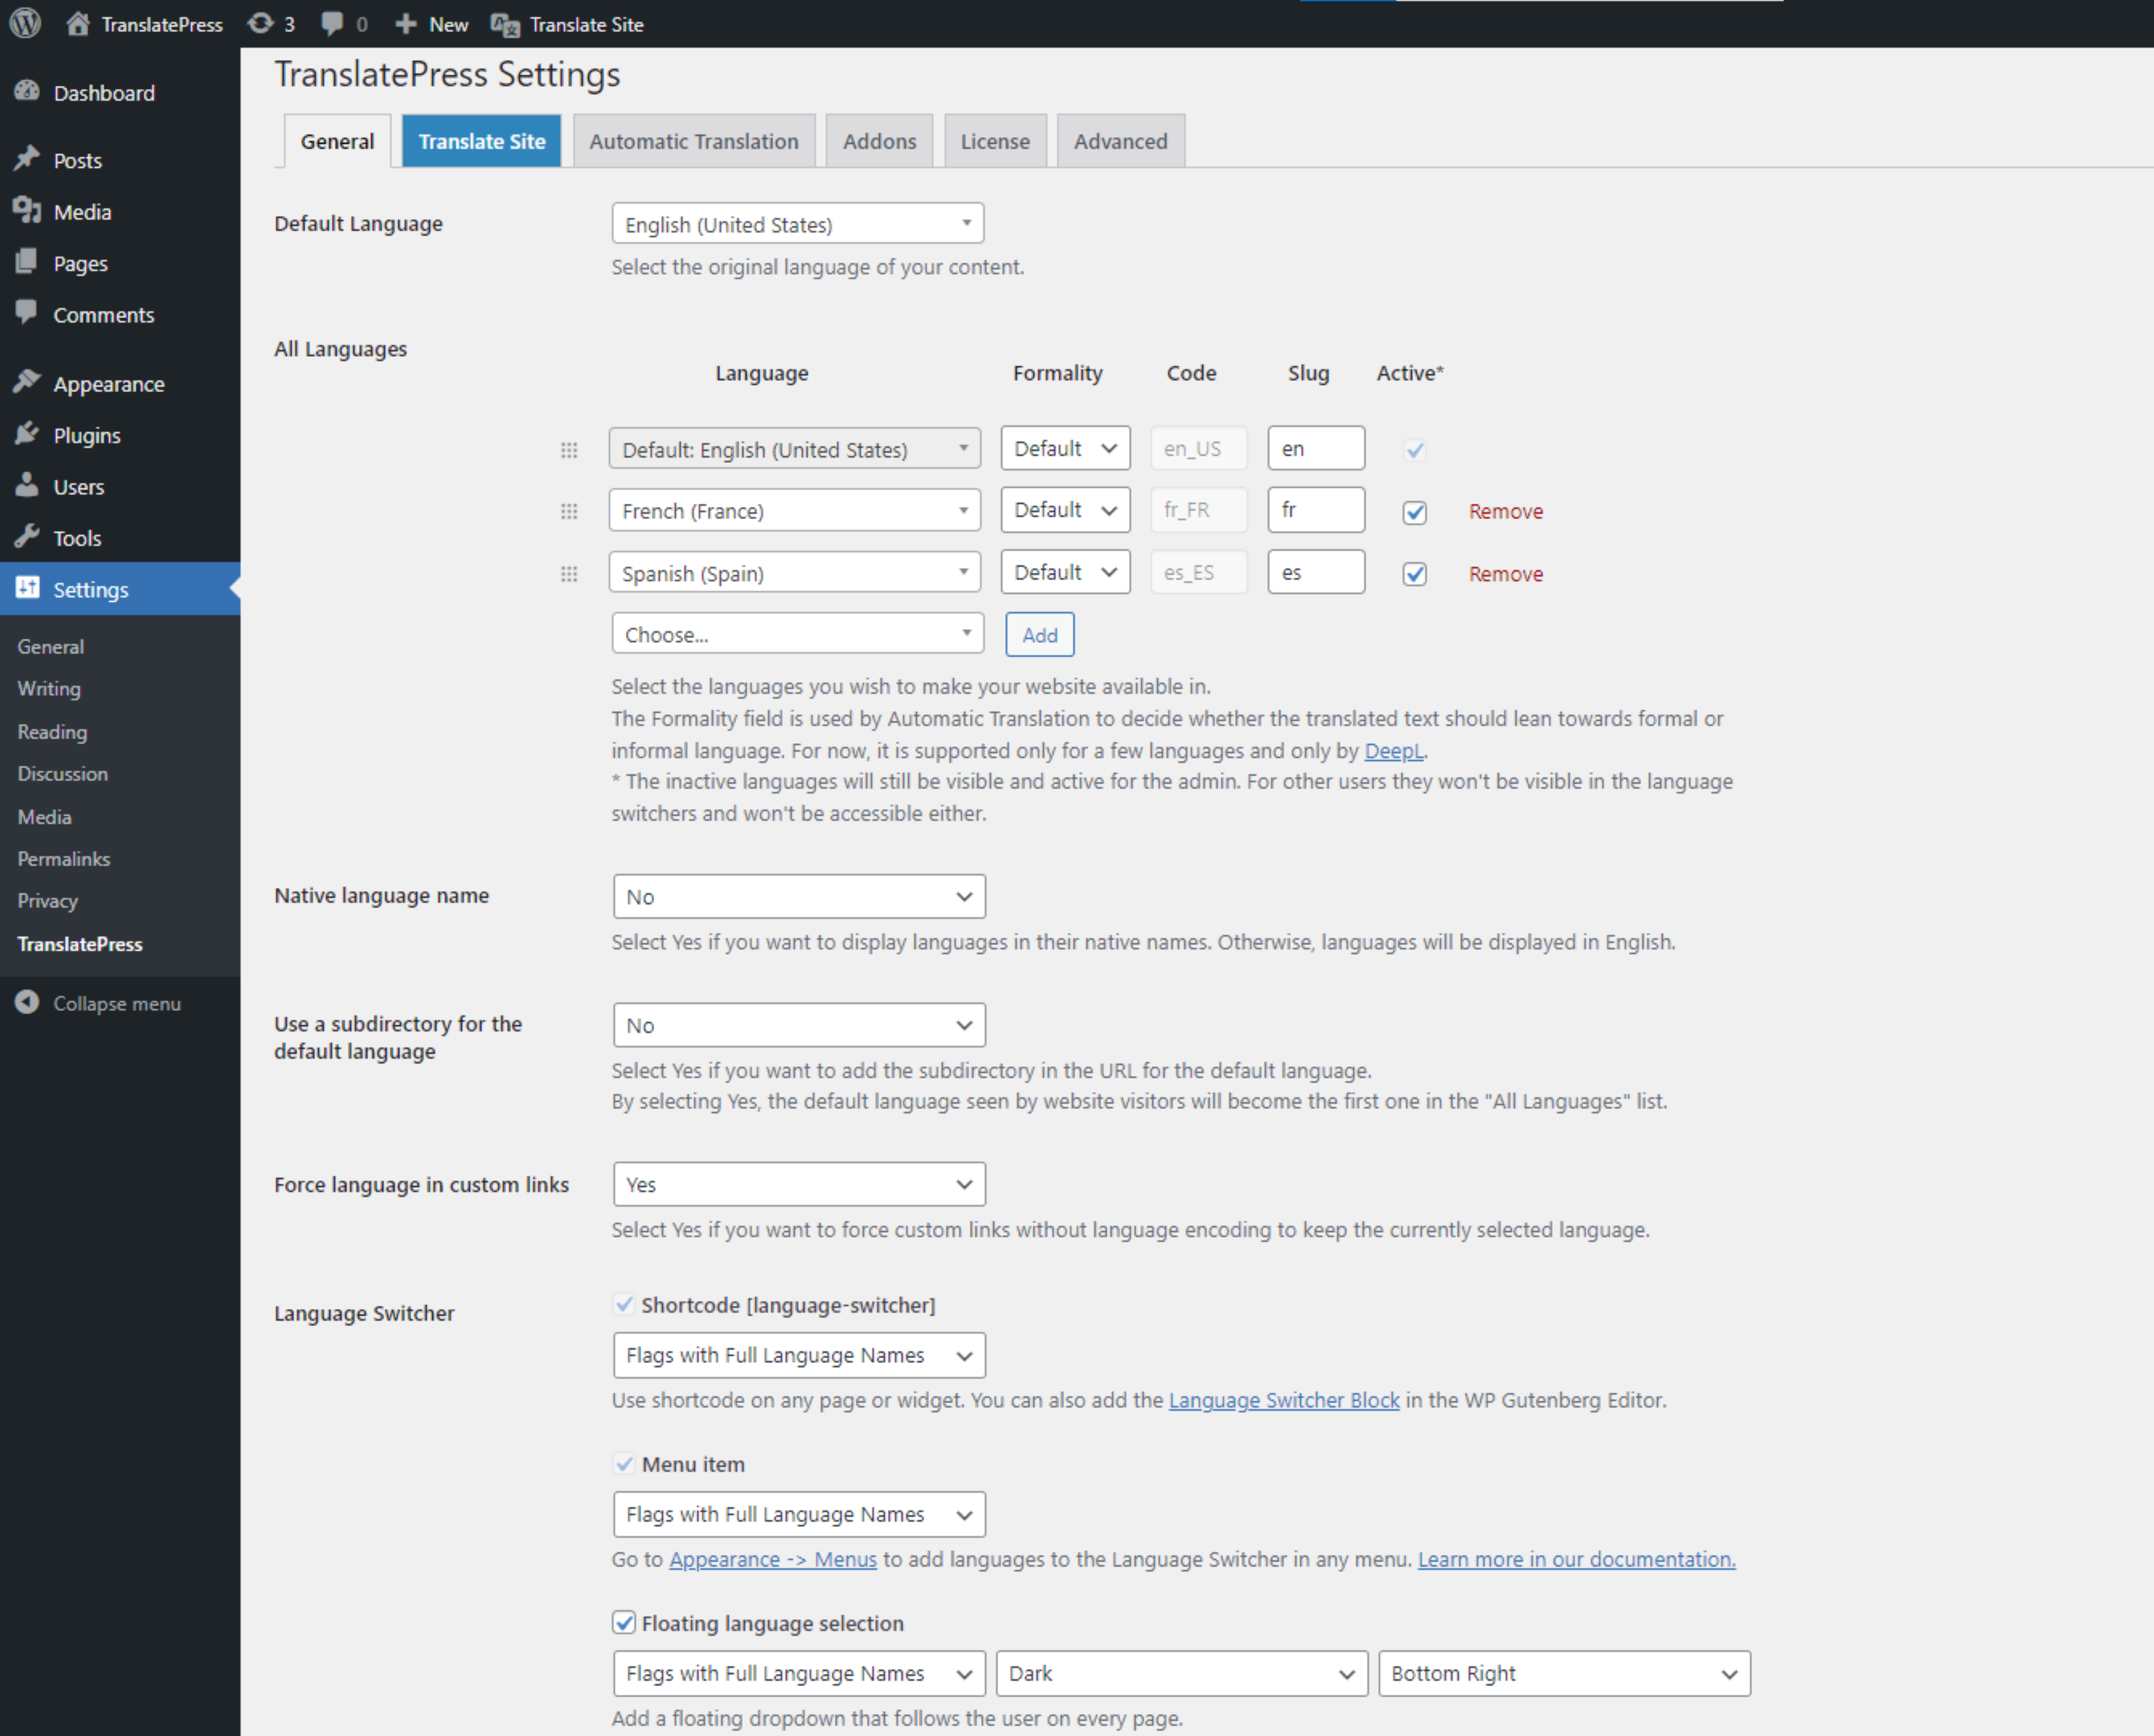The width and height of the screenshot is (2154, 1736).
Task: Open the Translate Site tab
Action: (482, 141)
